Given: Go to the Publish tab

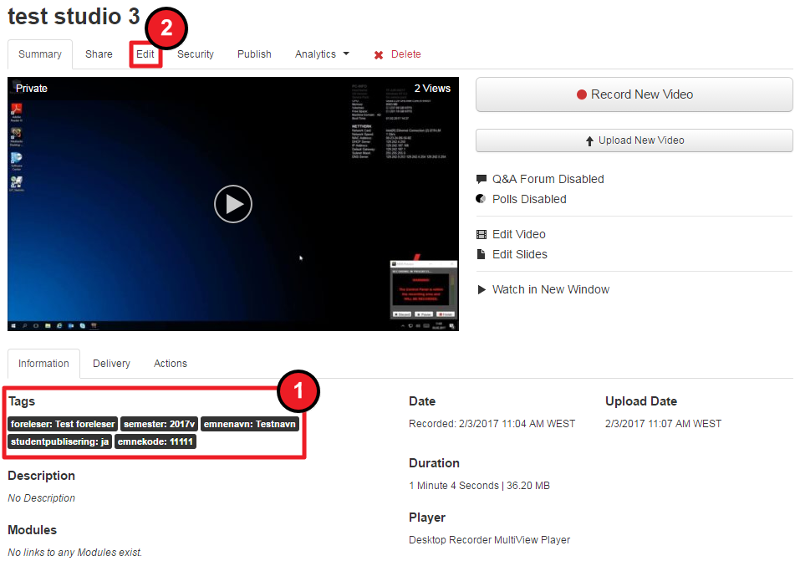Looking at the screenshot, I should pos(254,54).
